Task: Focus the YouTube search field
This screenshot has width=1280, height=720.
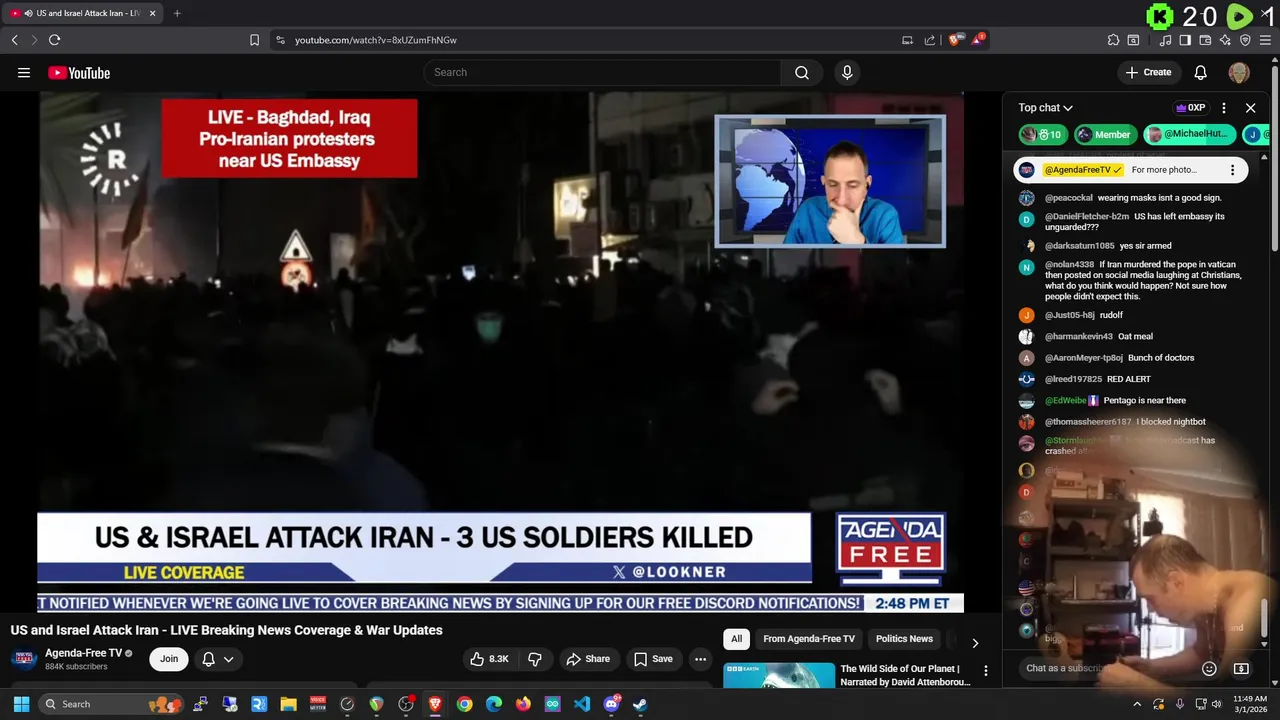Action: tap(603, 72)
